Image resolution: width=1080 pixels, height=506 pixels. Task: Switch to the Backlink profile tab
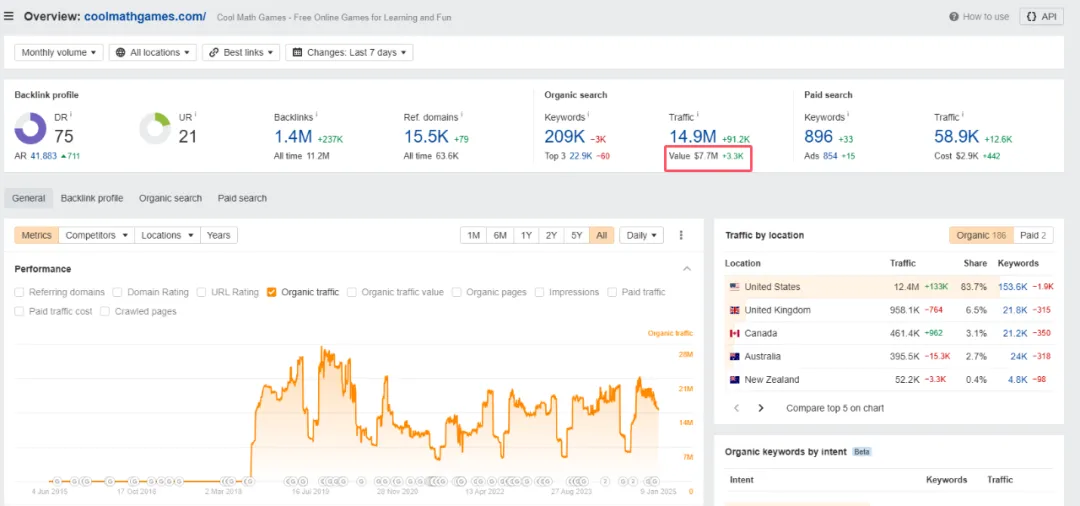[92, 198]
